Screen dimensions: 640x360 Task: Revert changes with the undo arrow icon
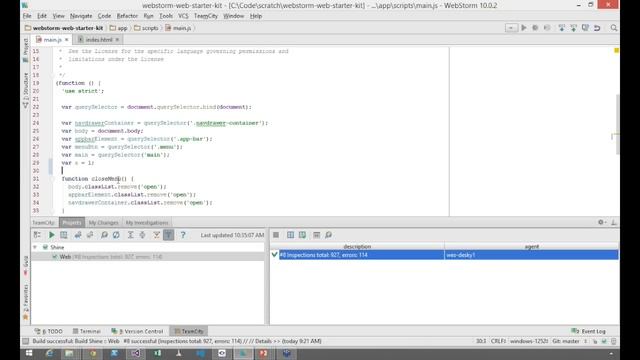pos(597,28)
